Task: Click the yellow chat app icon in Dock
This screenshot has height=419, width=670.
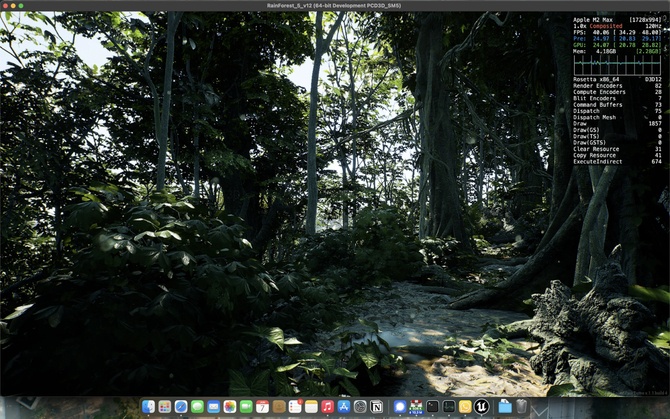Action: pyautogui.click(x=465, y=407)
